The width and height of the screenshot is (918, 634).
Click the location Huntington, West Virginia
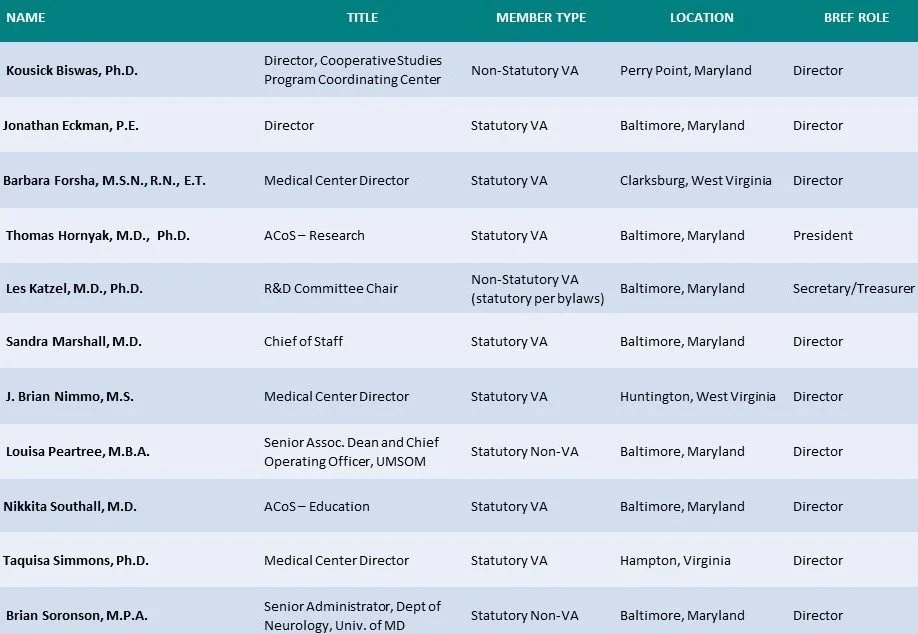[697, 396]
